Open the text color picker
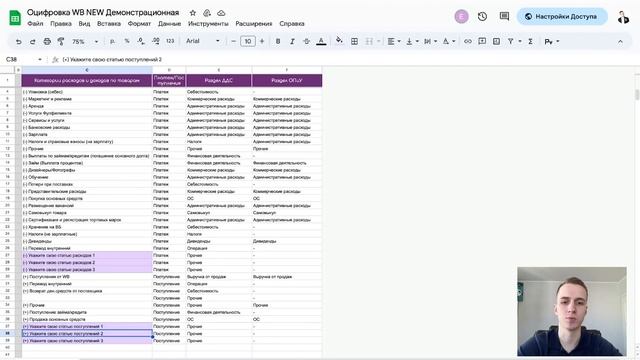Viewport: 640px width, 360px height. click(321, 41)
